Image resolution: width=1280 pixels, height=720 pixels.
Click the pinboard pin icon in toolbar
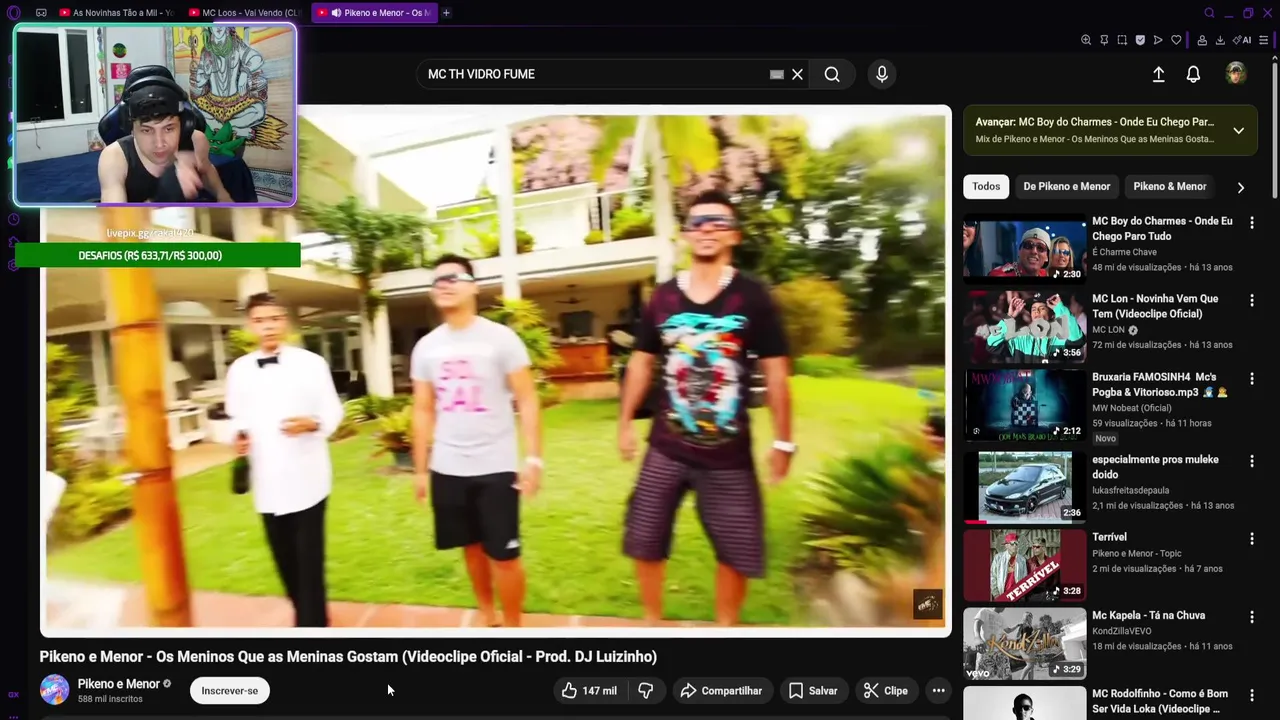(x=1104, y=40)
